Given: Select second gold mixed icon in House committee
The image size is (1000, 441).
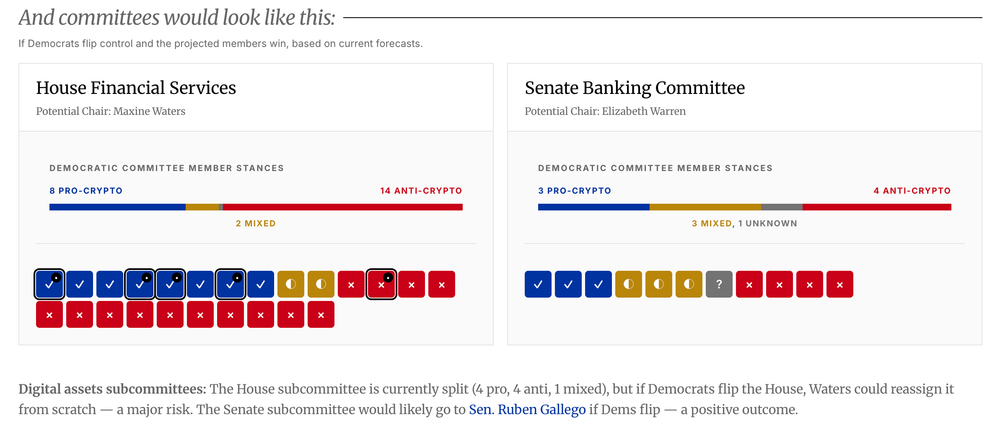Looking at the screenshot, I should (321, 285).
